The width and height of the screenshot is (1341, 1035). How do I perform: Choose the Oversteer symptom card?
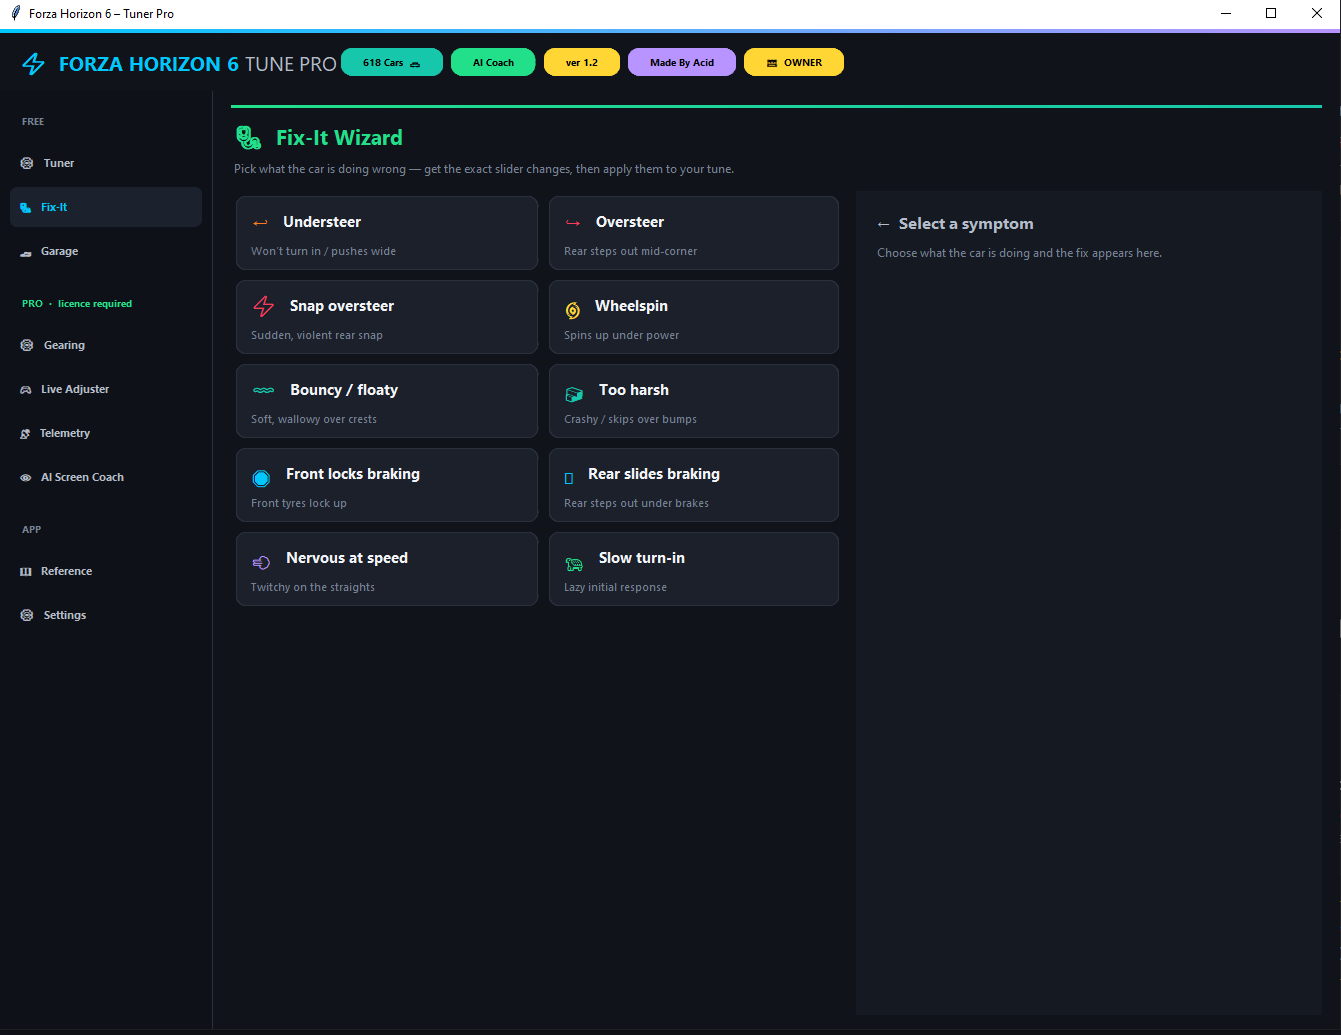click(694, 233)
